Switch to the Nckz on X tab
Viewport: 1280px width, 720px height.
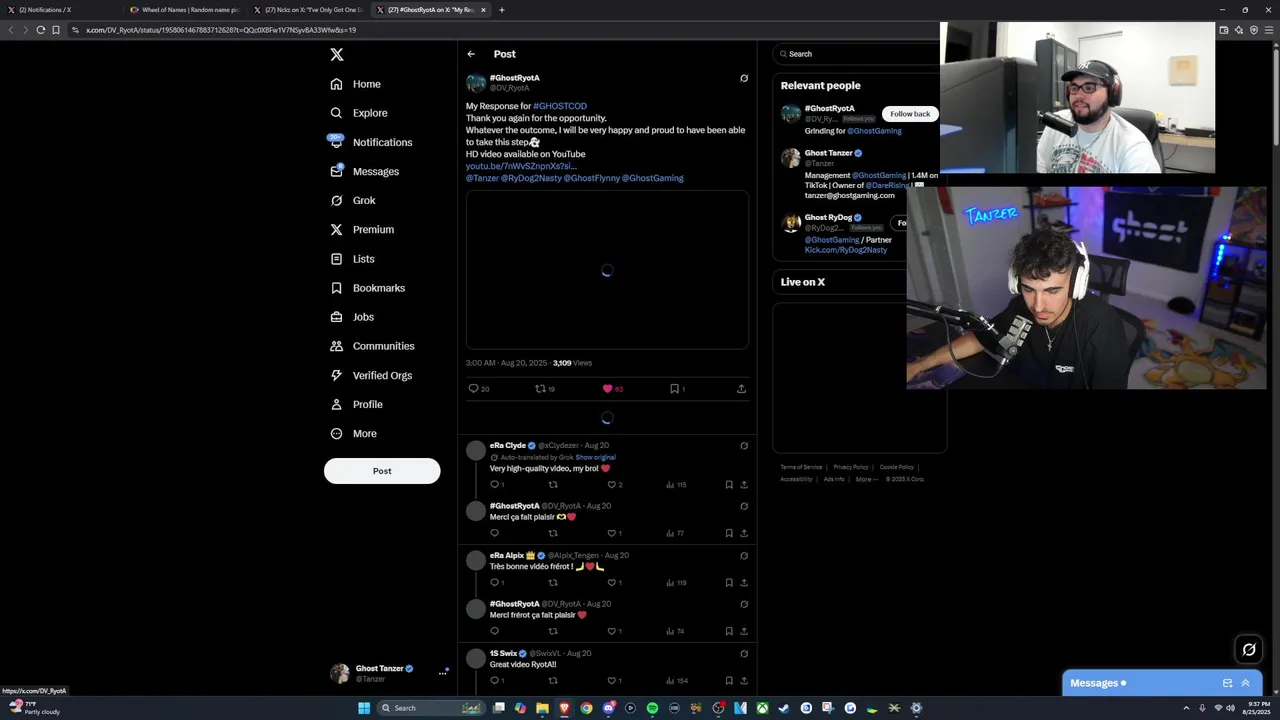click(x=308, y=10)
